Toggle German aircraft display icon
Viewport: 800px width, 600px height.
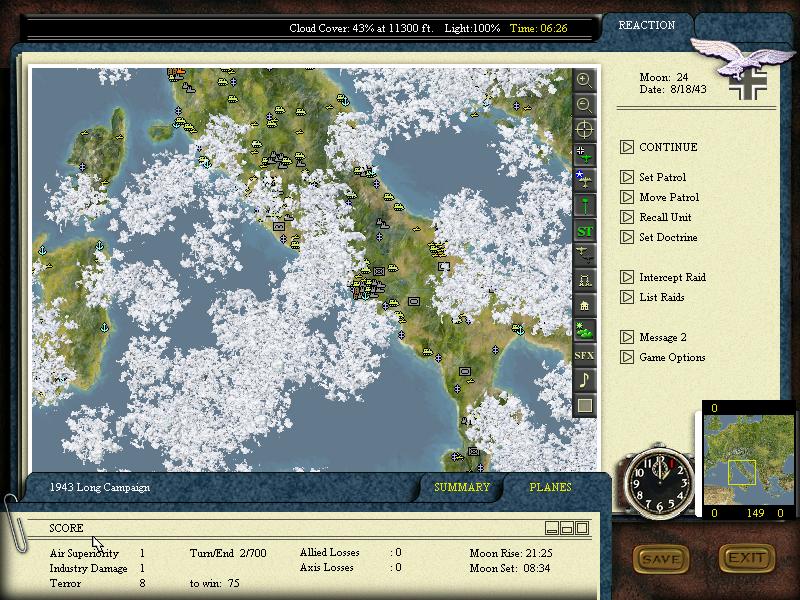(584, 155)
